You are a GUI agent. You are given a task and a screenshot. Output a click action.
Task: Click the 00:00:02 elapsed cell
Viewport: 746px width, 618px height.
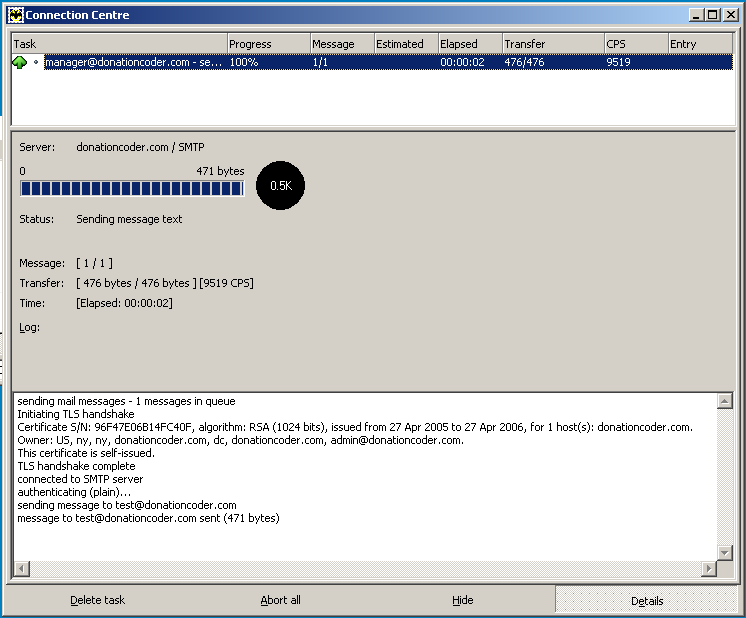(x=462, y=62)
